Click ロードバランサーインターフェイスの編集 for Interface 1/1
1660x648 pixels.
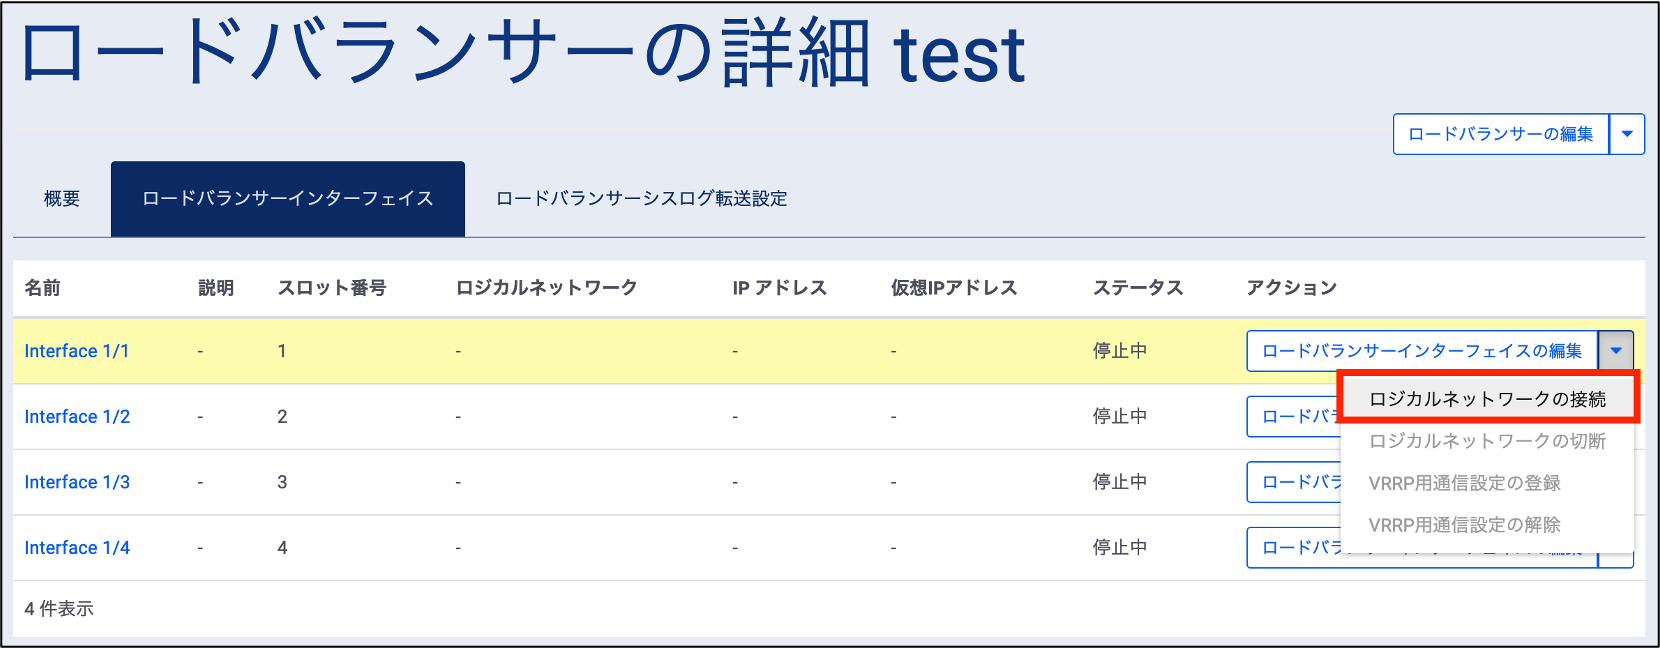point(1421,351)
